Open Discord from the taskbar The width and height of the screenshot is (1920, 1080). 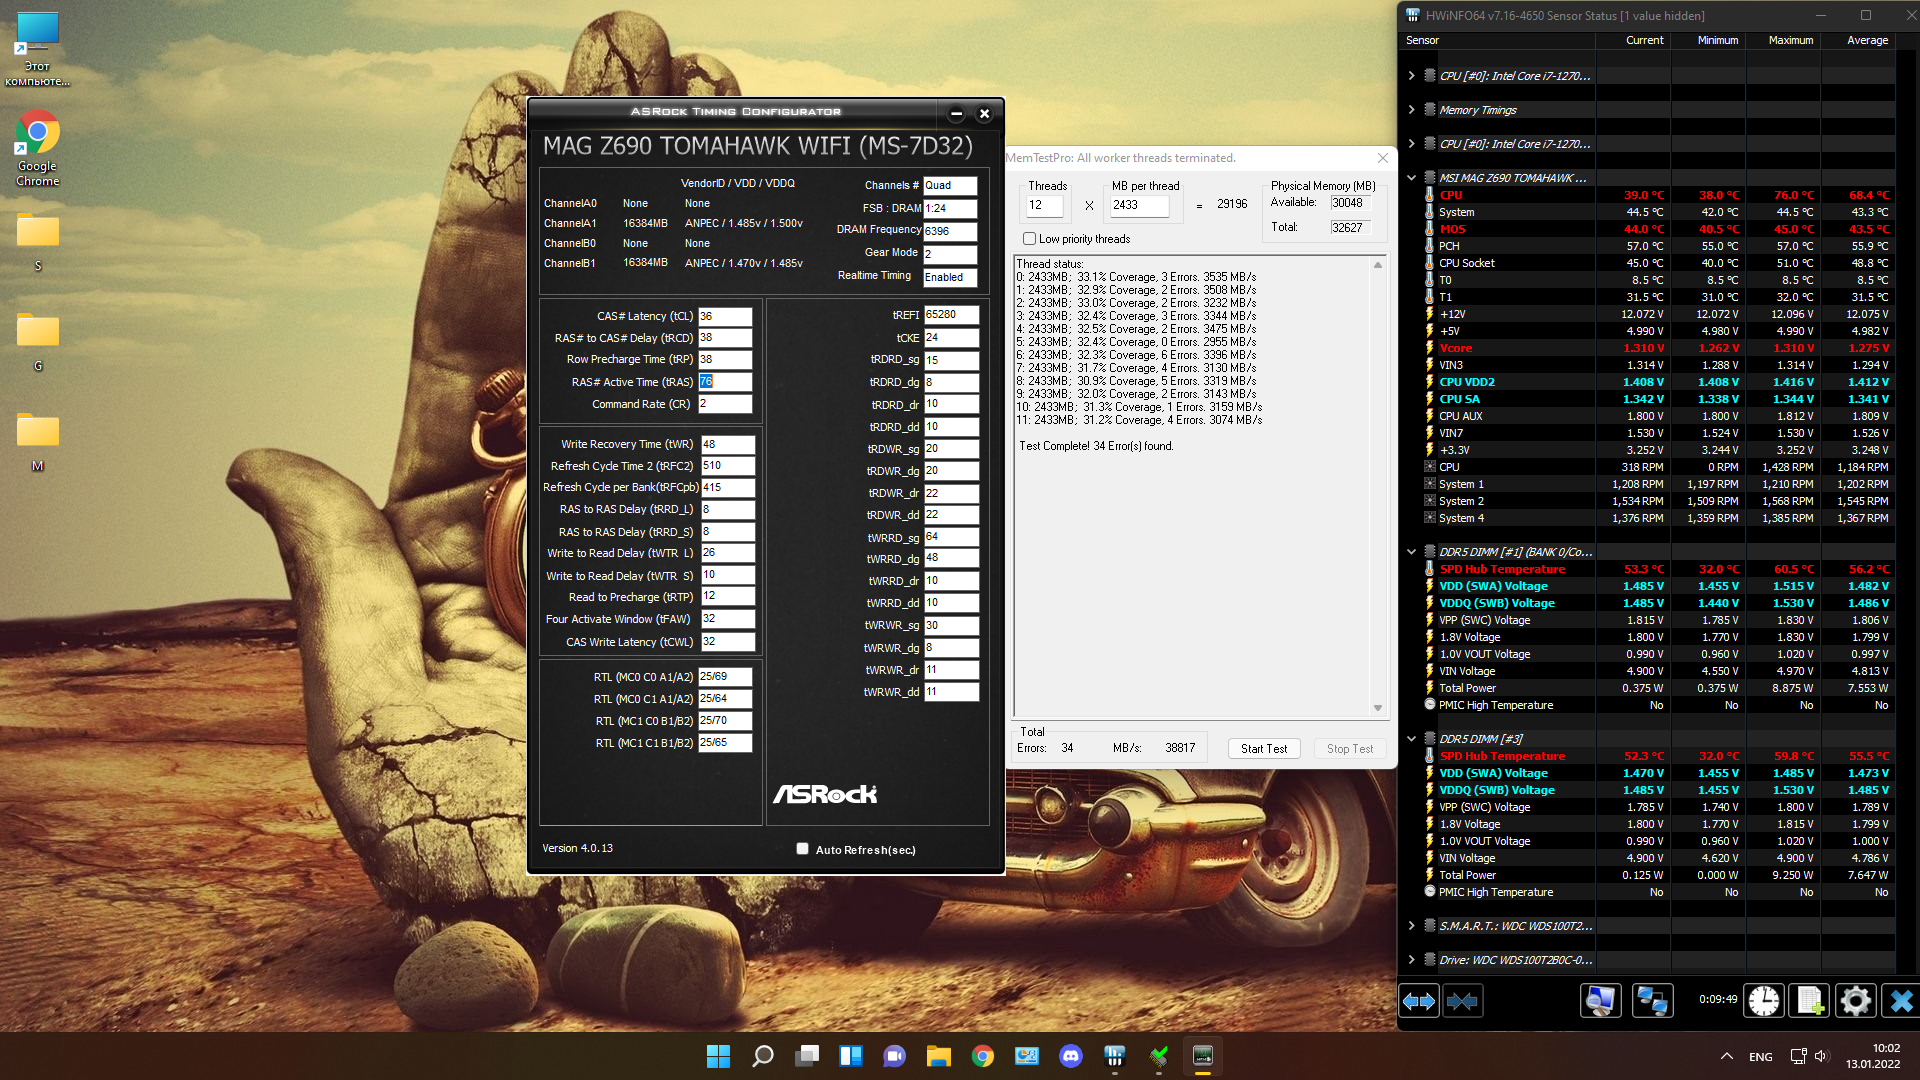(1071, 1056)
